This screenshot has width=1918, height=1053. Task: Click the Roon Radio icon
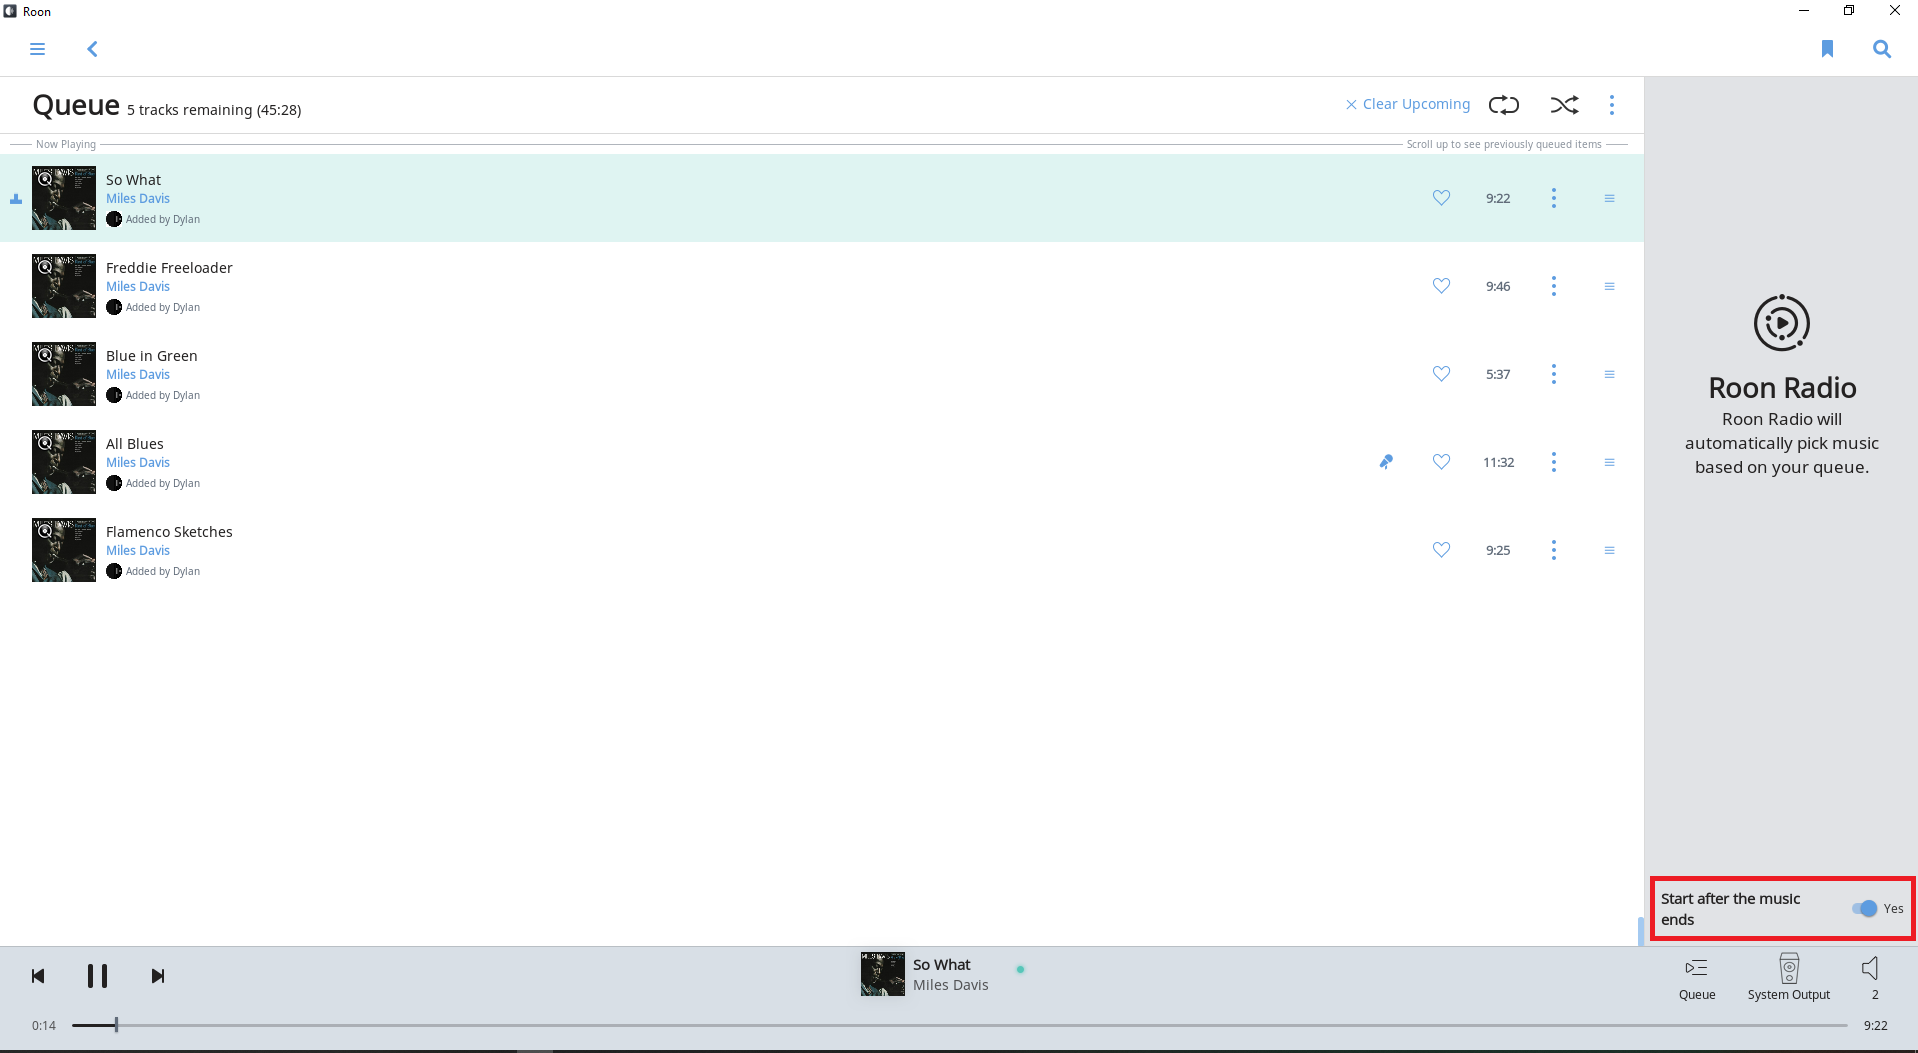pos(1782,323)
